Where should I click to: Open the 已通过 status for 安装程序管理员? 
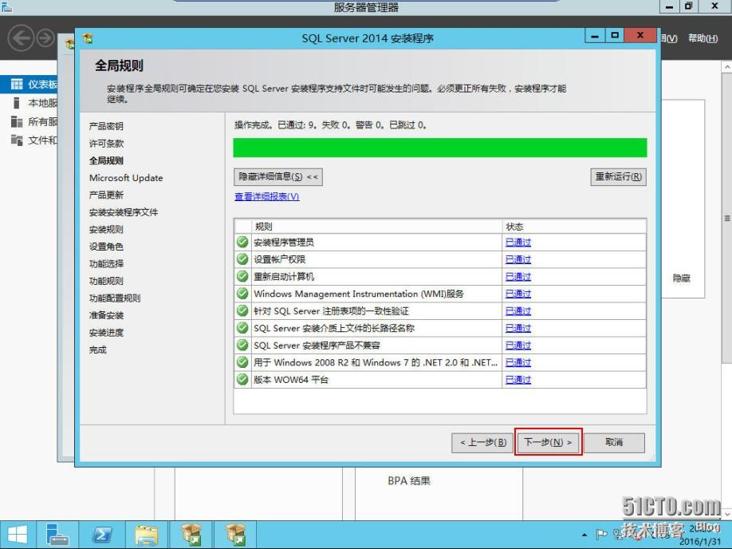click(518, 242)
